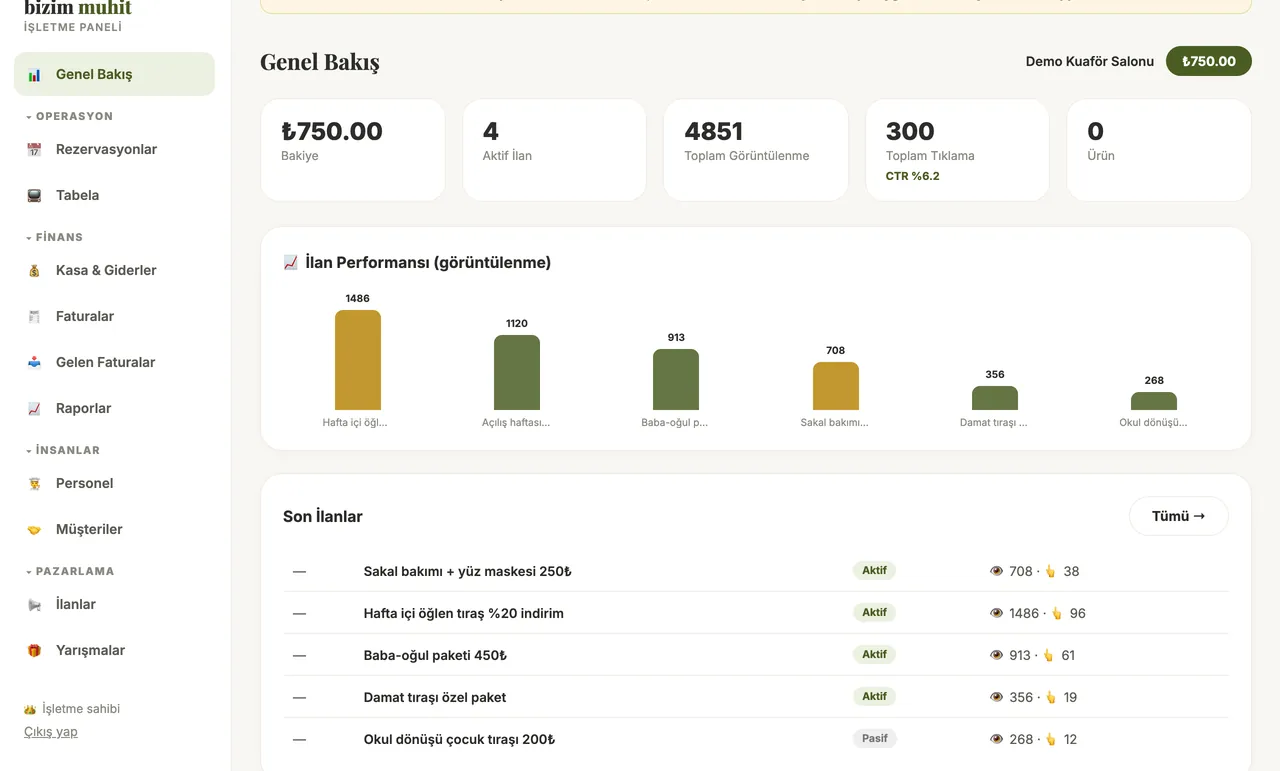Click the Toplam Görüntülenme stat card
This screenshot has width=1280, height=771.
(756, 150)
